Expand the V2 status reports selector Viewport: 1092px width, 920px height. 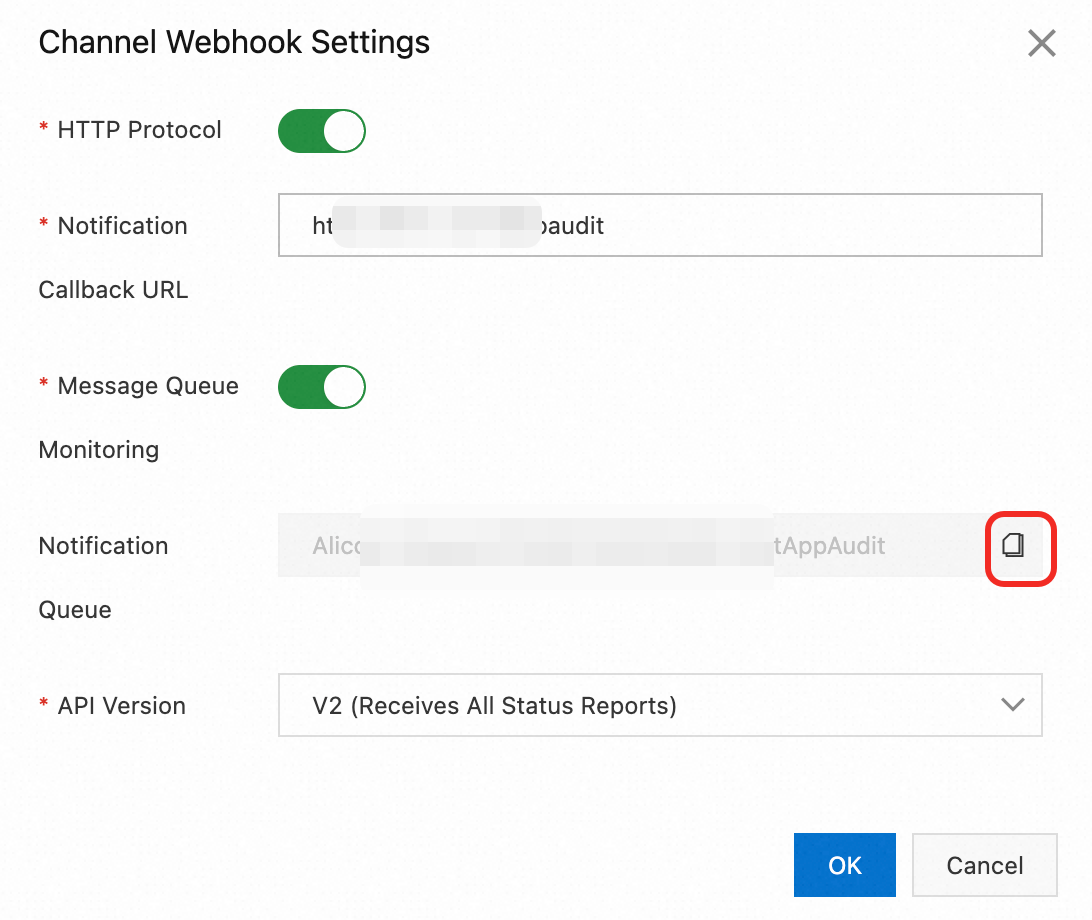pos(660,705)
